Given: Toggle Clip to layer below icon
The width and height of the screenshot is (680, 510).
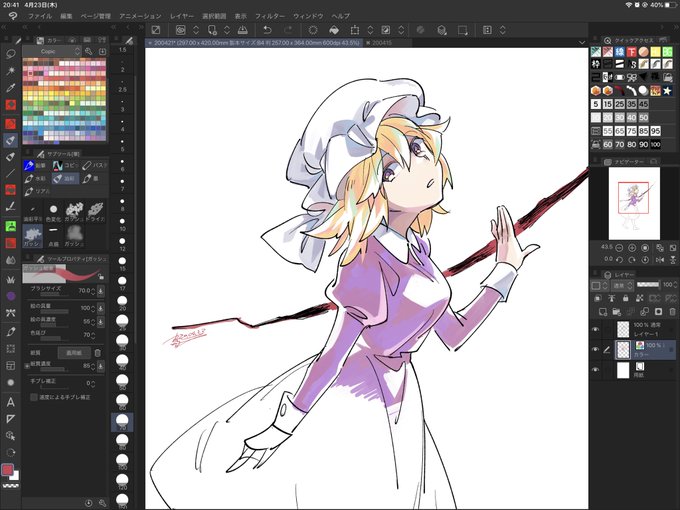Looking at the screenshot, I should click(x=598, y=298).
